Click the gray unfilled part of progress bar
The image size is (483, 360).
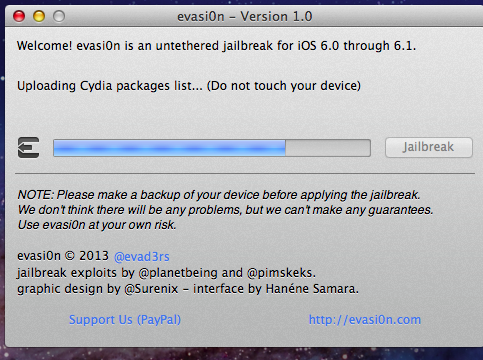pos(328,148)
